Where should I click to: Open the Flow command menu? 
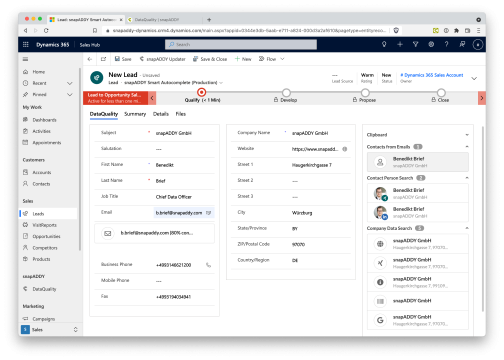tap(268, 59)
